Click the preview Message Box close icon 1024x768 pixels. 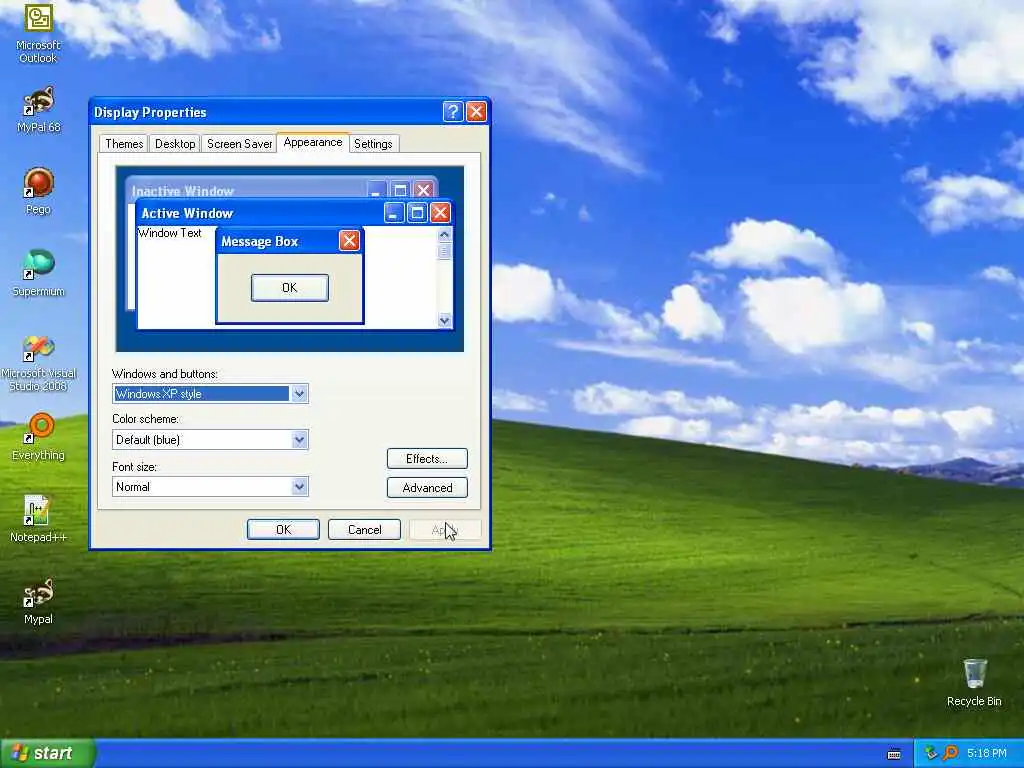tap(349, 241)
